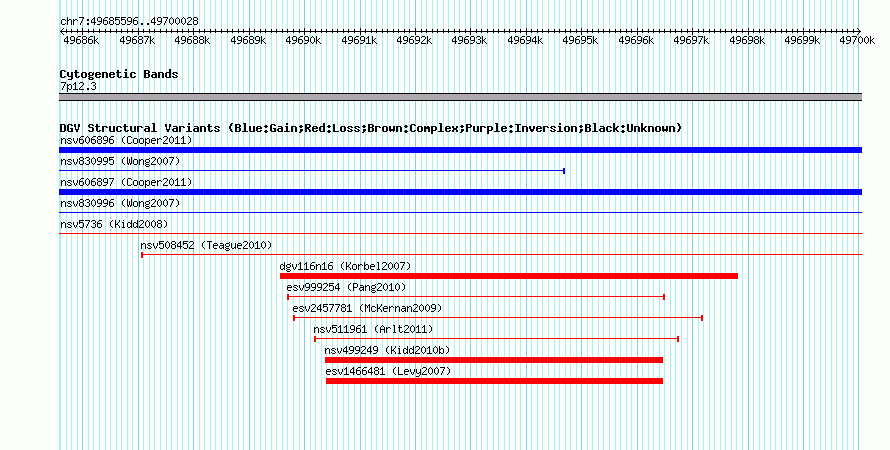Select the nsv830996 thin blue line
890x450 pixels.
coord(460,213)
